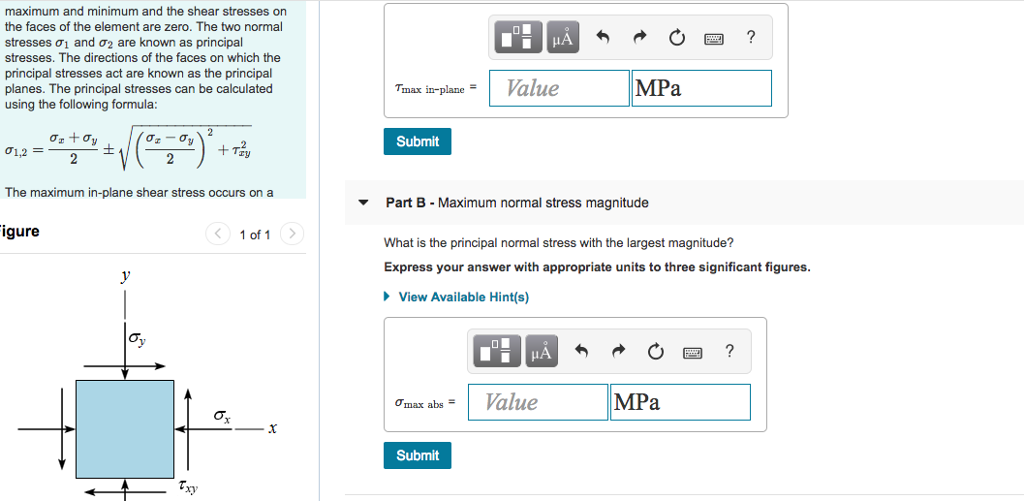1024x501 pixels.
Task: Click the σmax abs units field
Action: tap(680, 402)
